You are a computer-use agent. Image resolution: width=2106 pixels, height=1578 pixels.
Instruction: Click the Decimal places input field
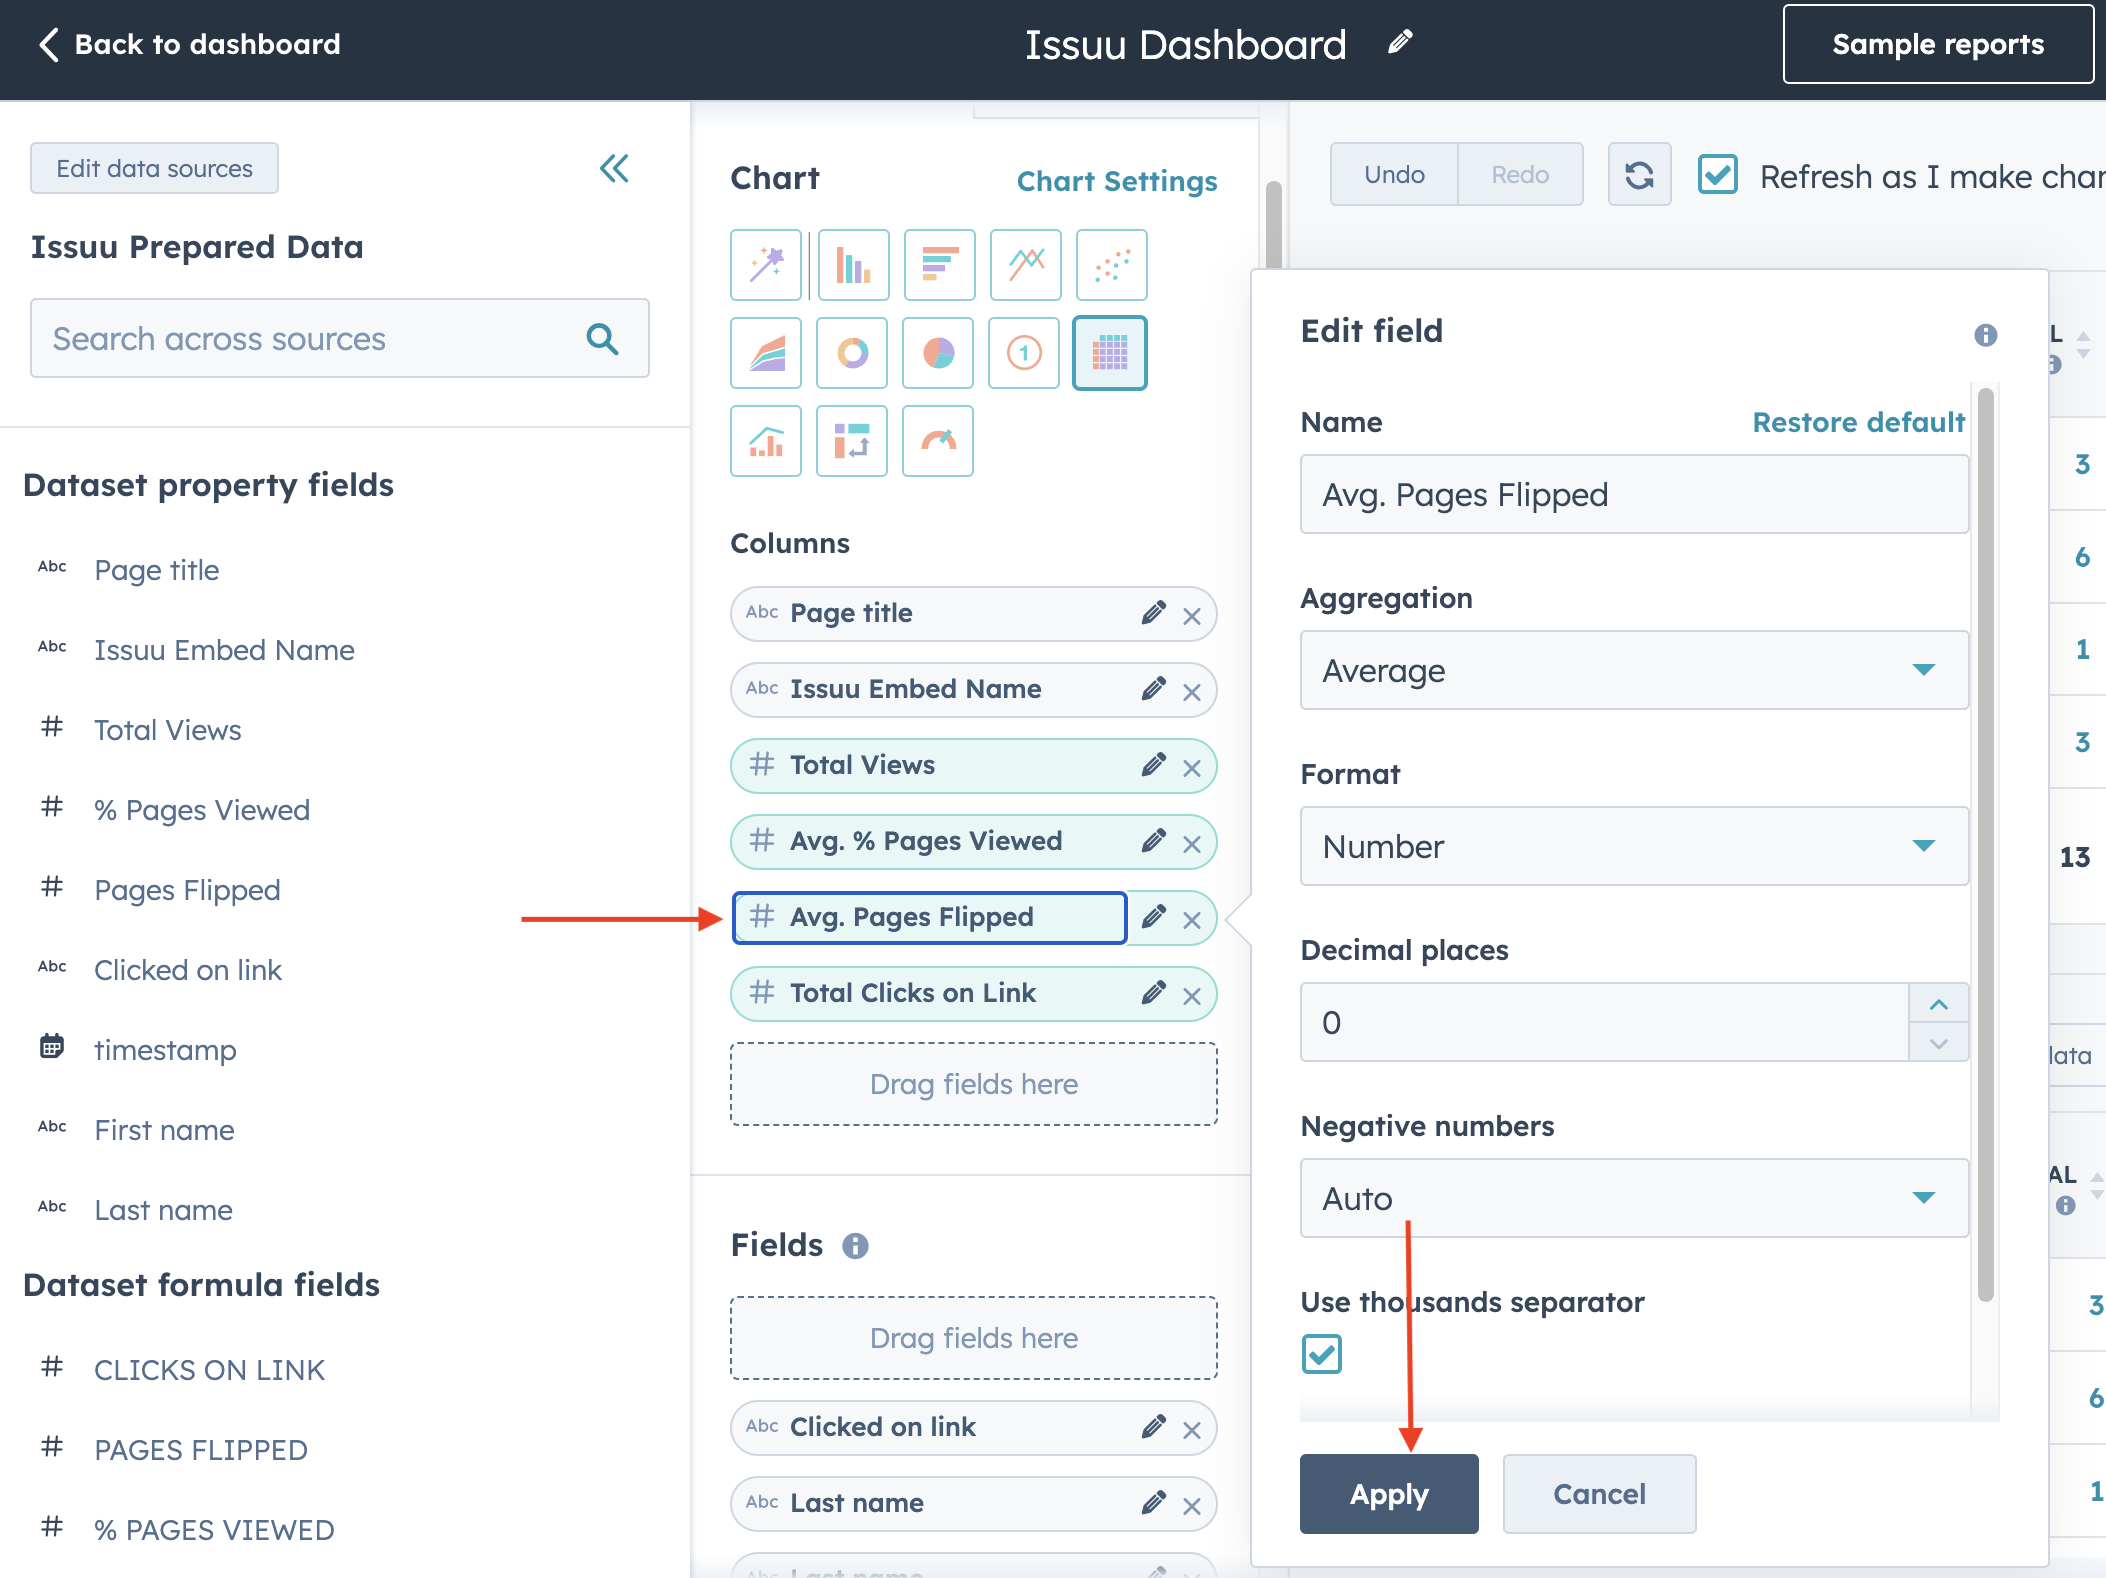pyautogui.click(x=1605, y=1022)
